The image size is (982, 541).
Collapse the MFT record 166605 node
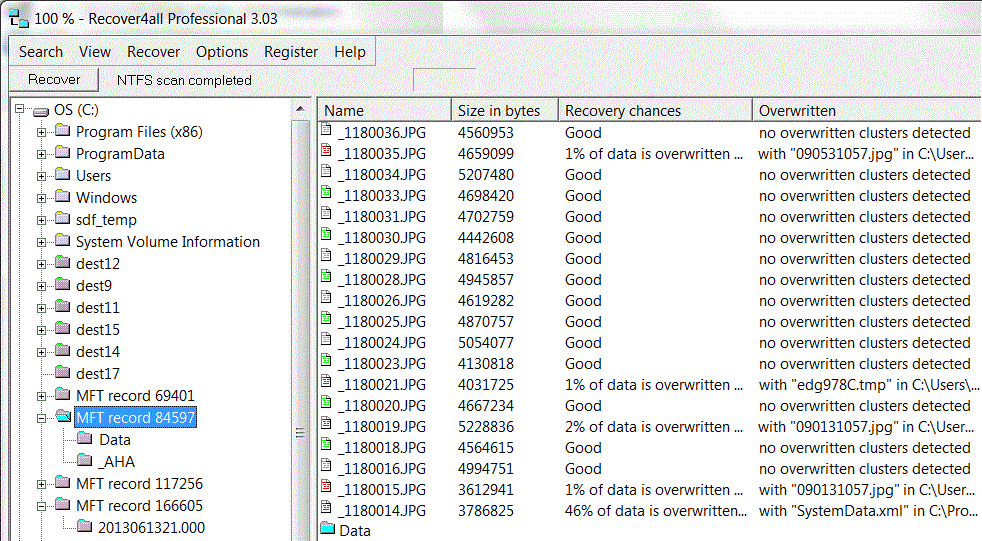[41, 506]
